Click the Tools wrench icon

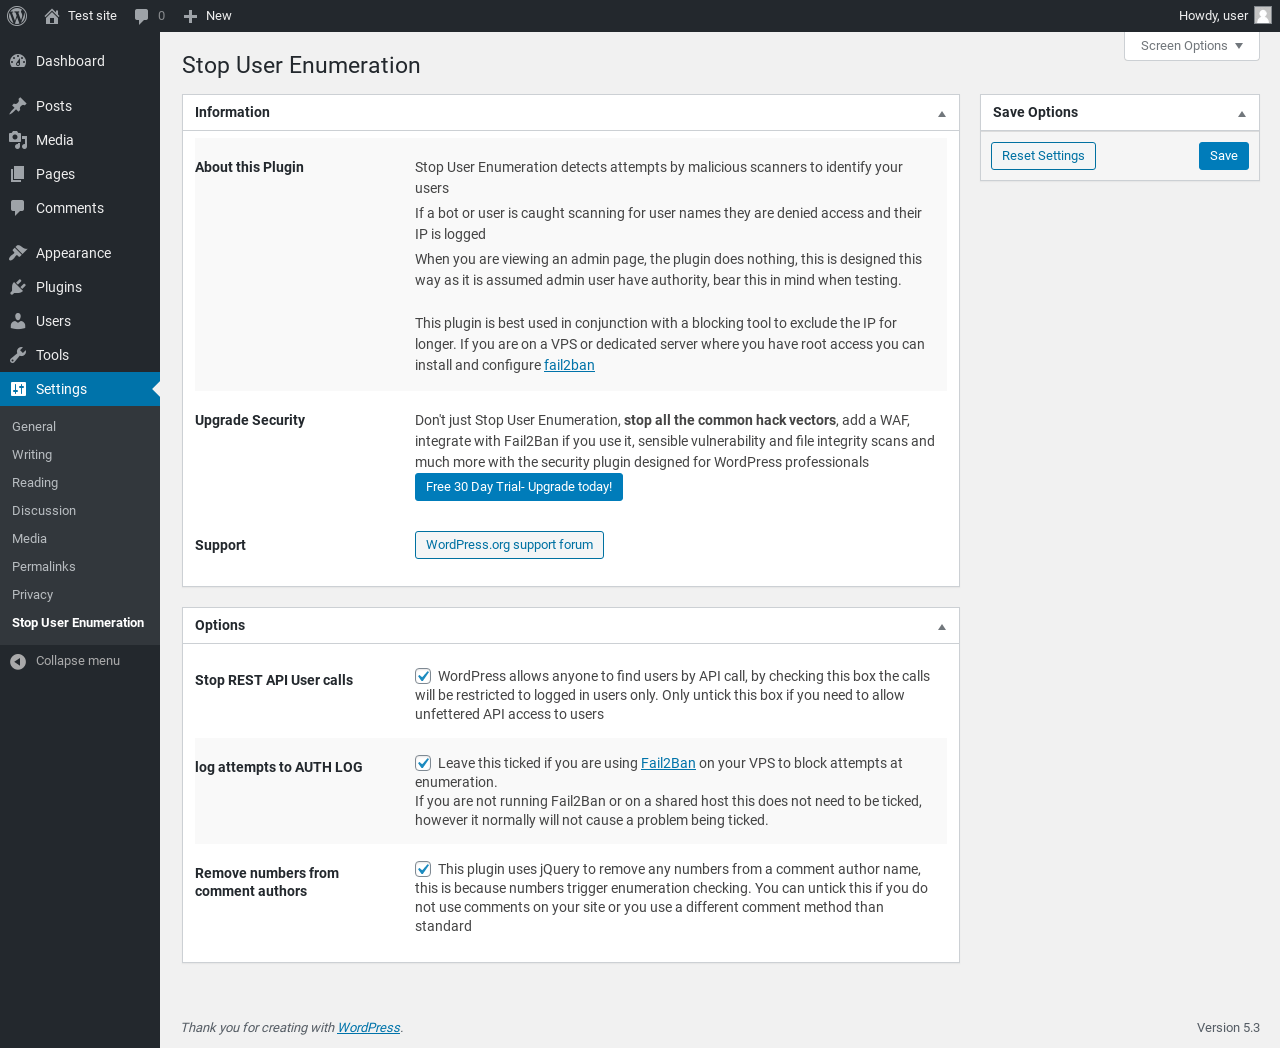[18, 355]
